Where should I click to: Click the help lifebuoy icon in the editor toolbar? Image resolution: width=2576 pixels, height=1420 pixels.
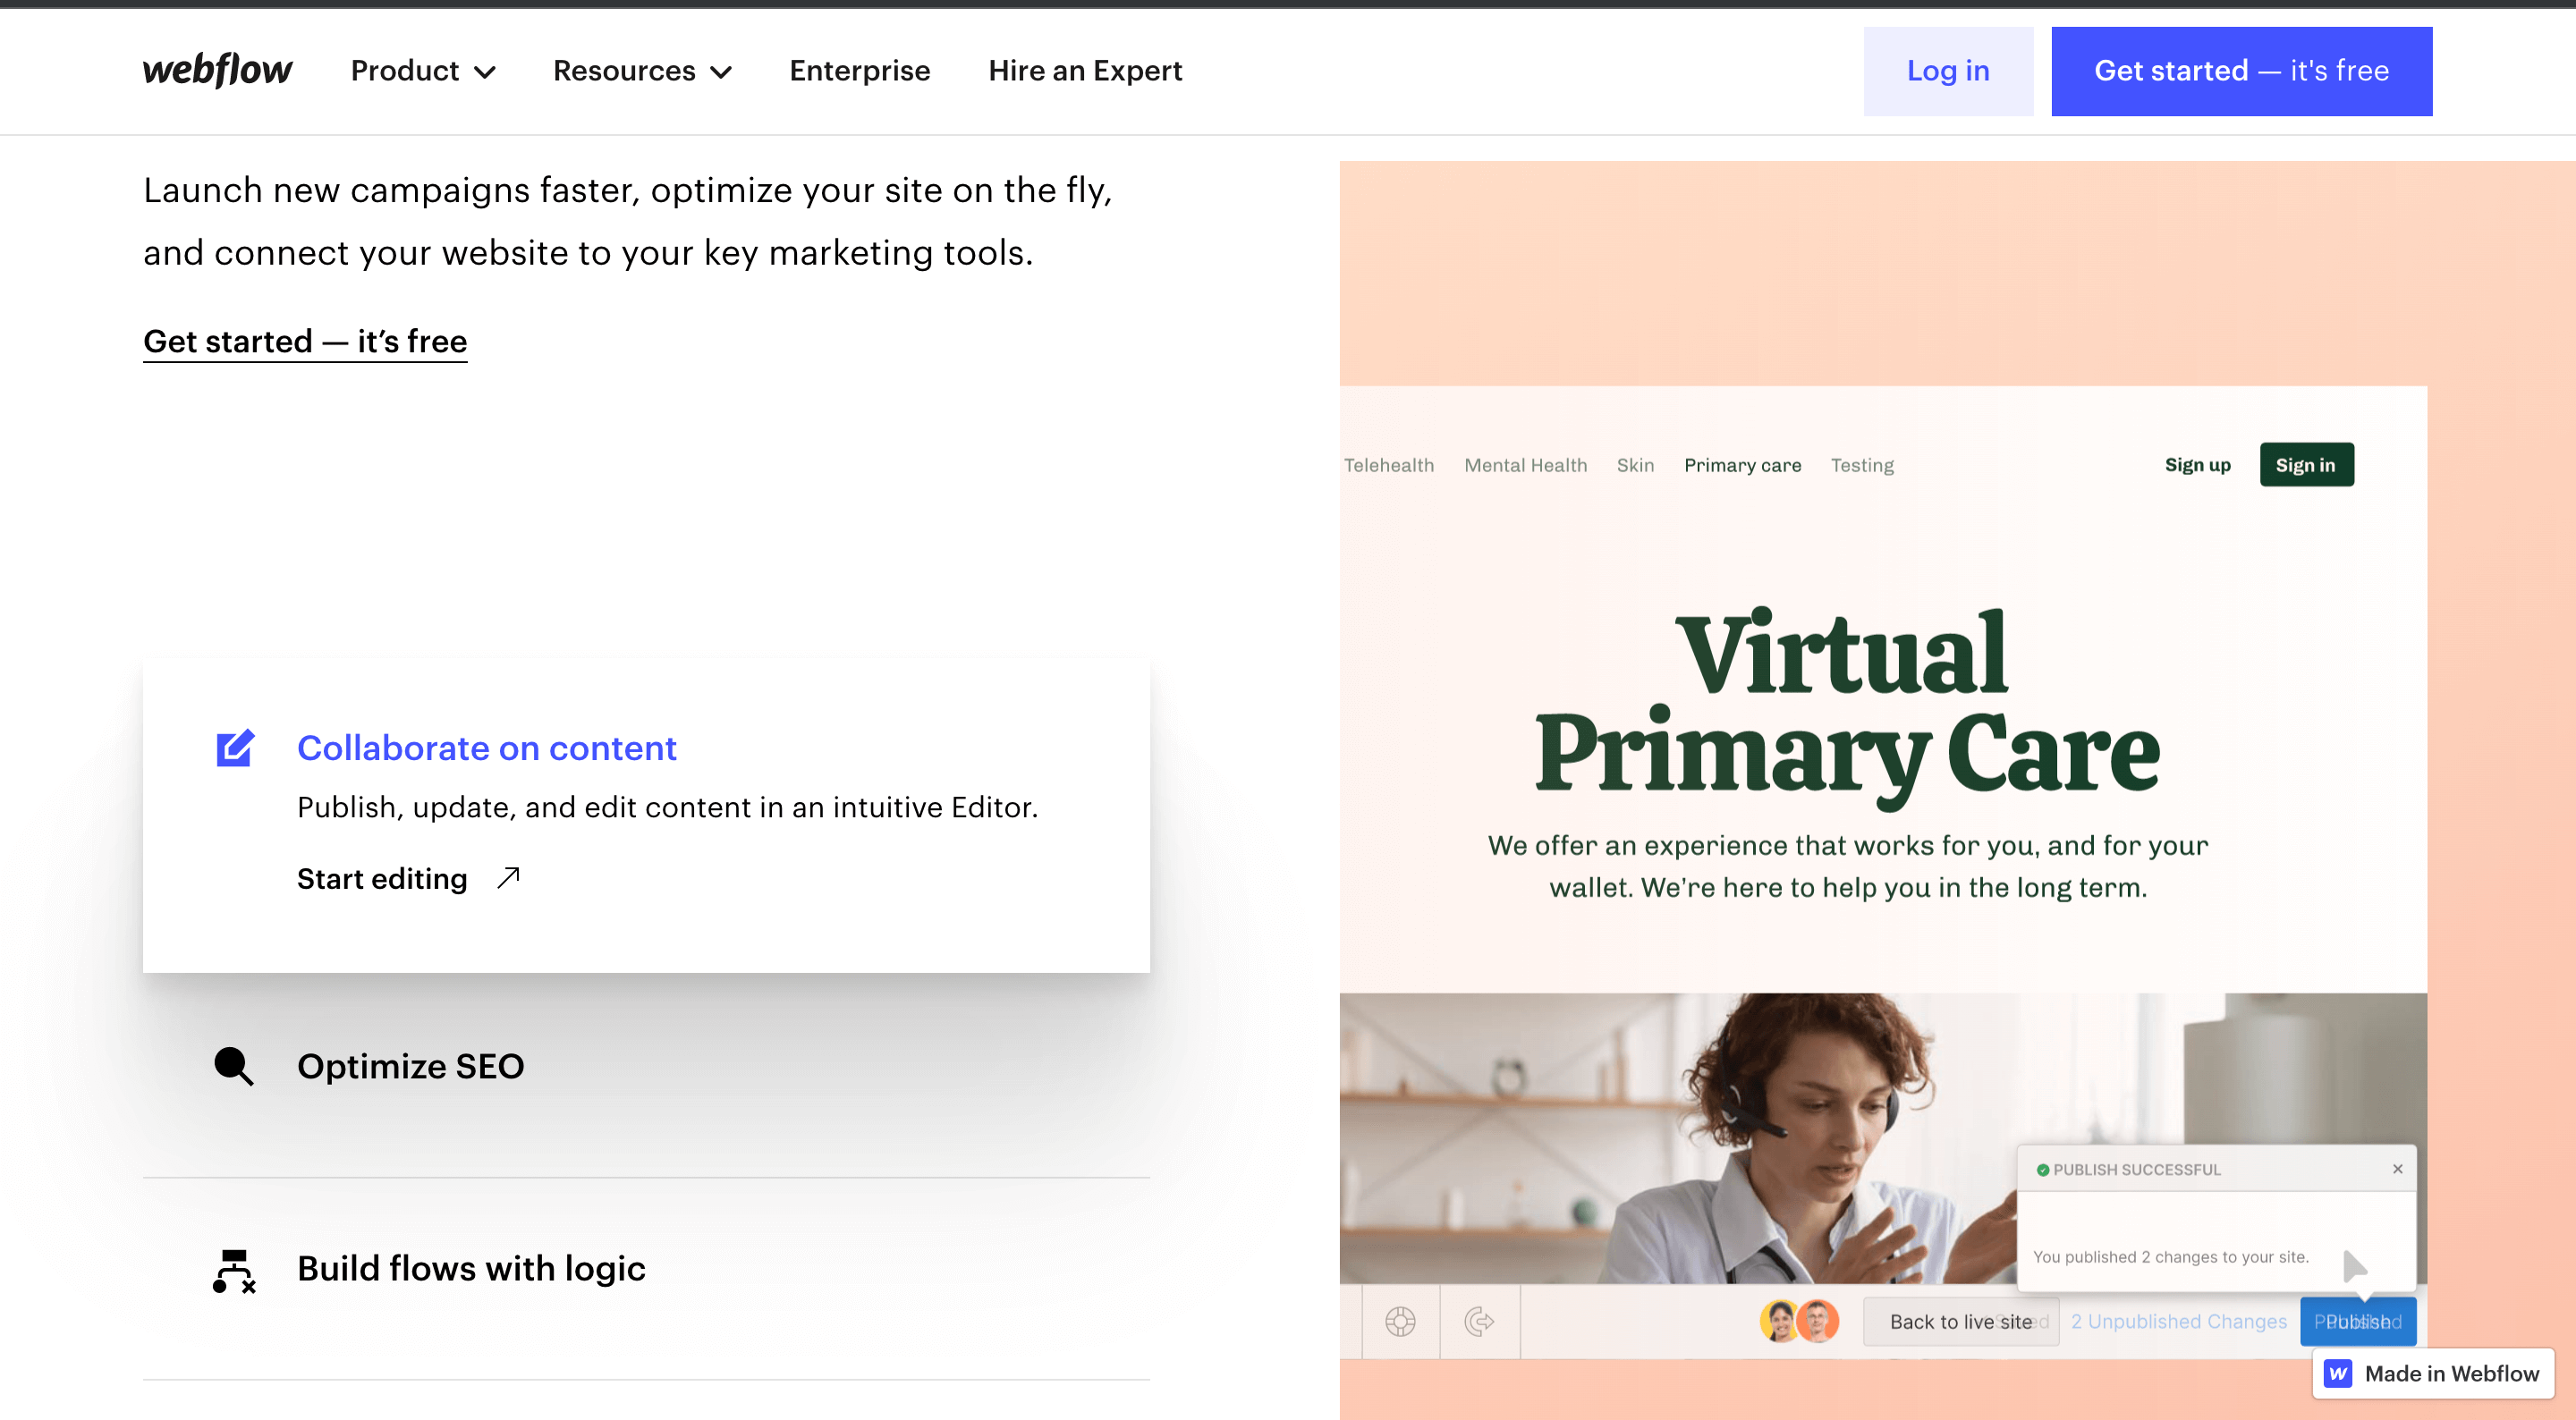(1400, 1321)
